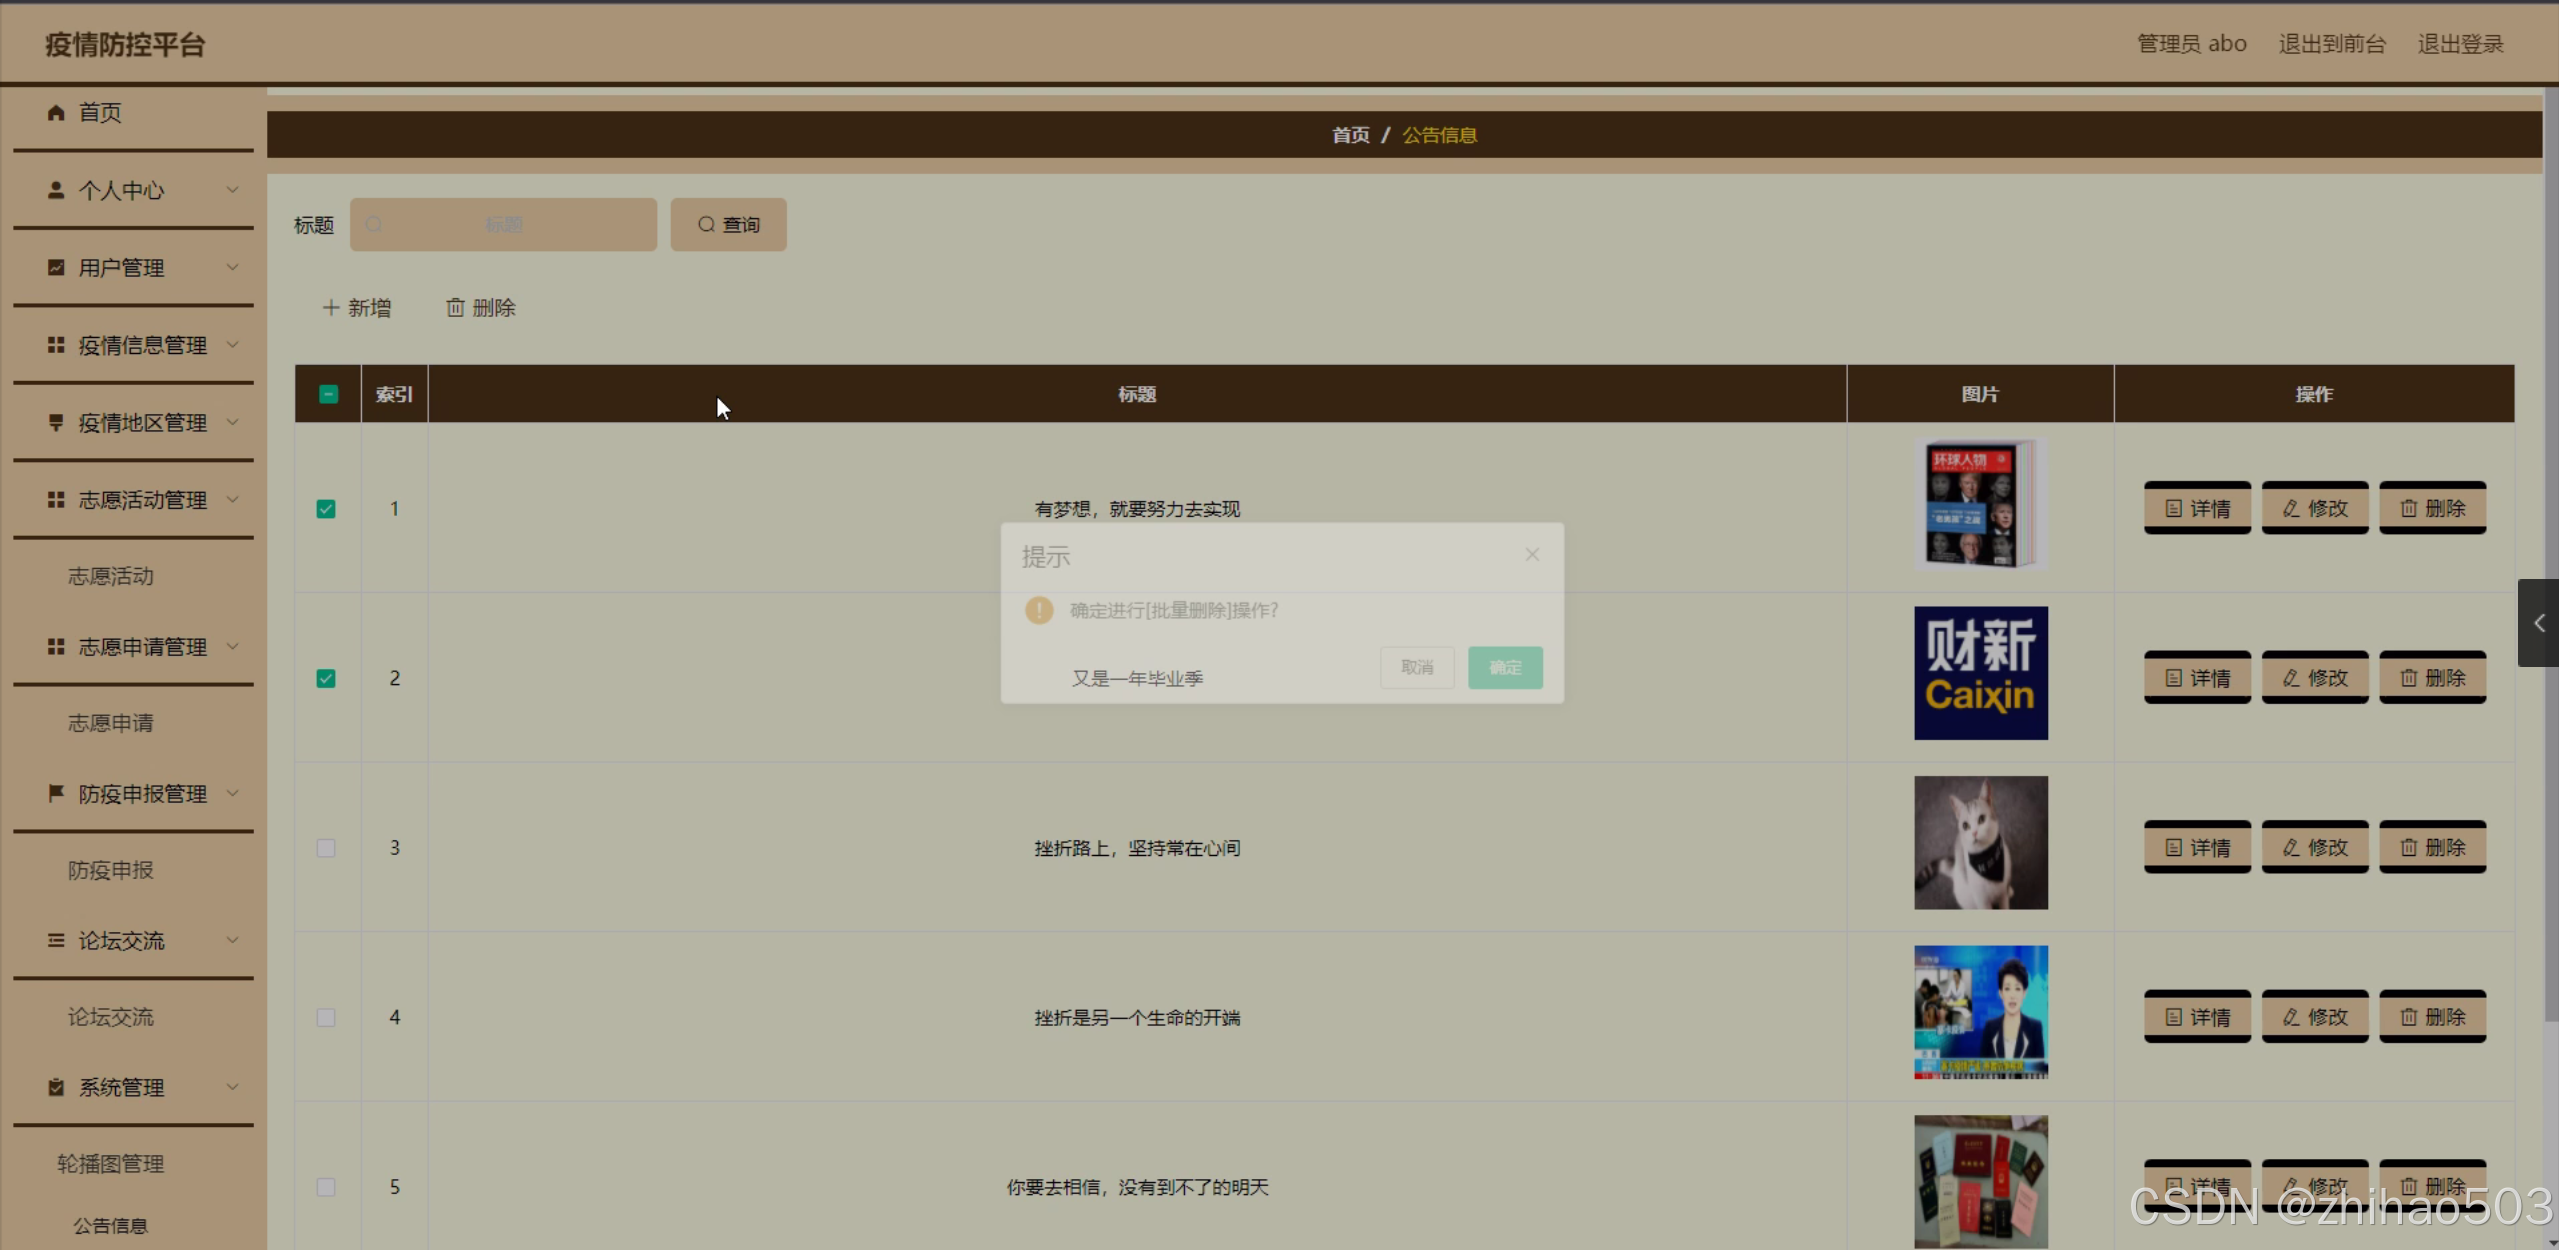
Task: Close the 提示 dialog with X
Action: [1532, 555]
